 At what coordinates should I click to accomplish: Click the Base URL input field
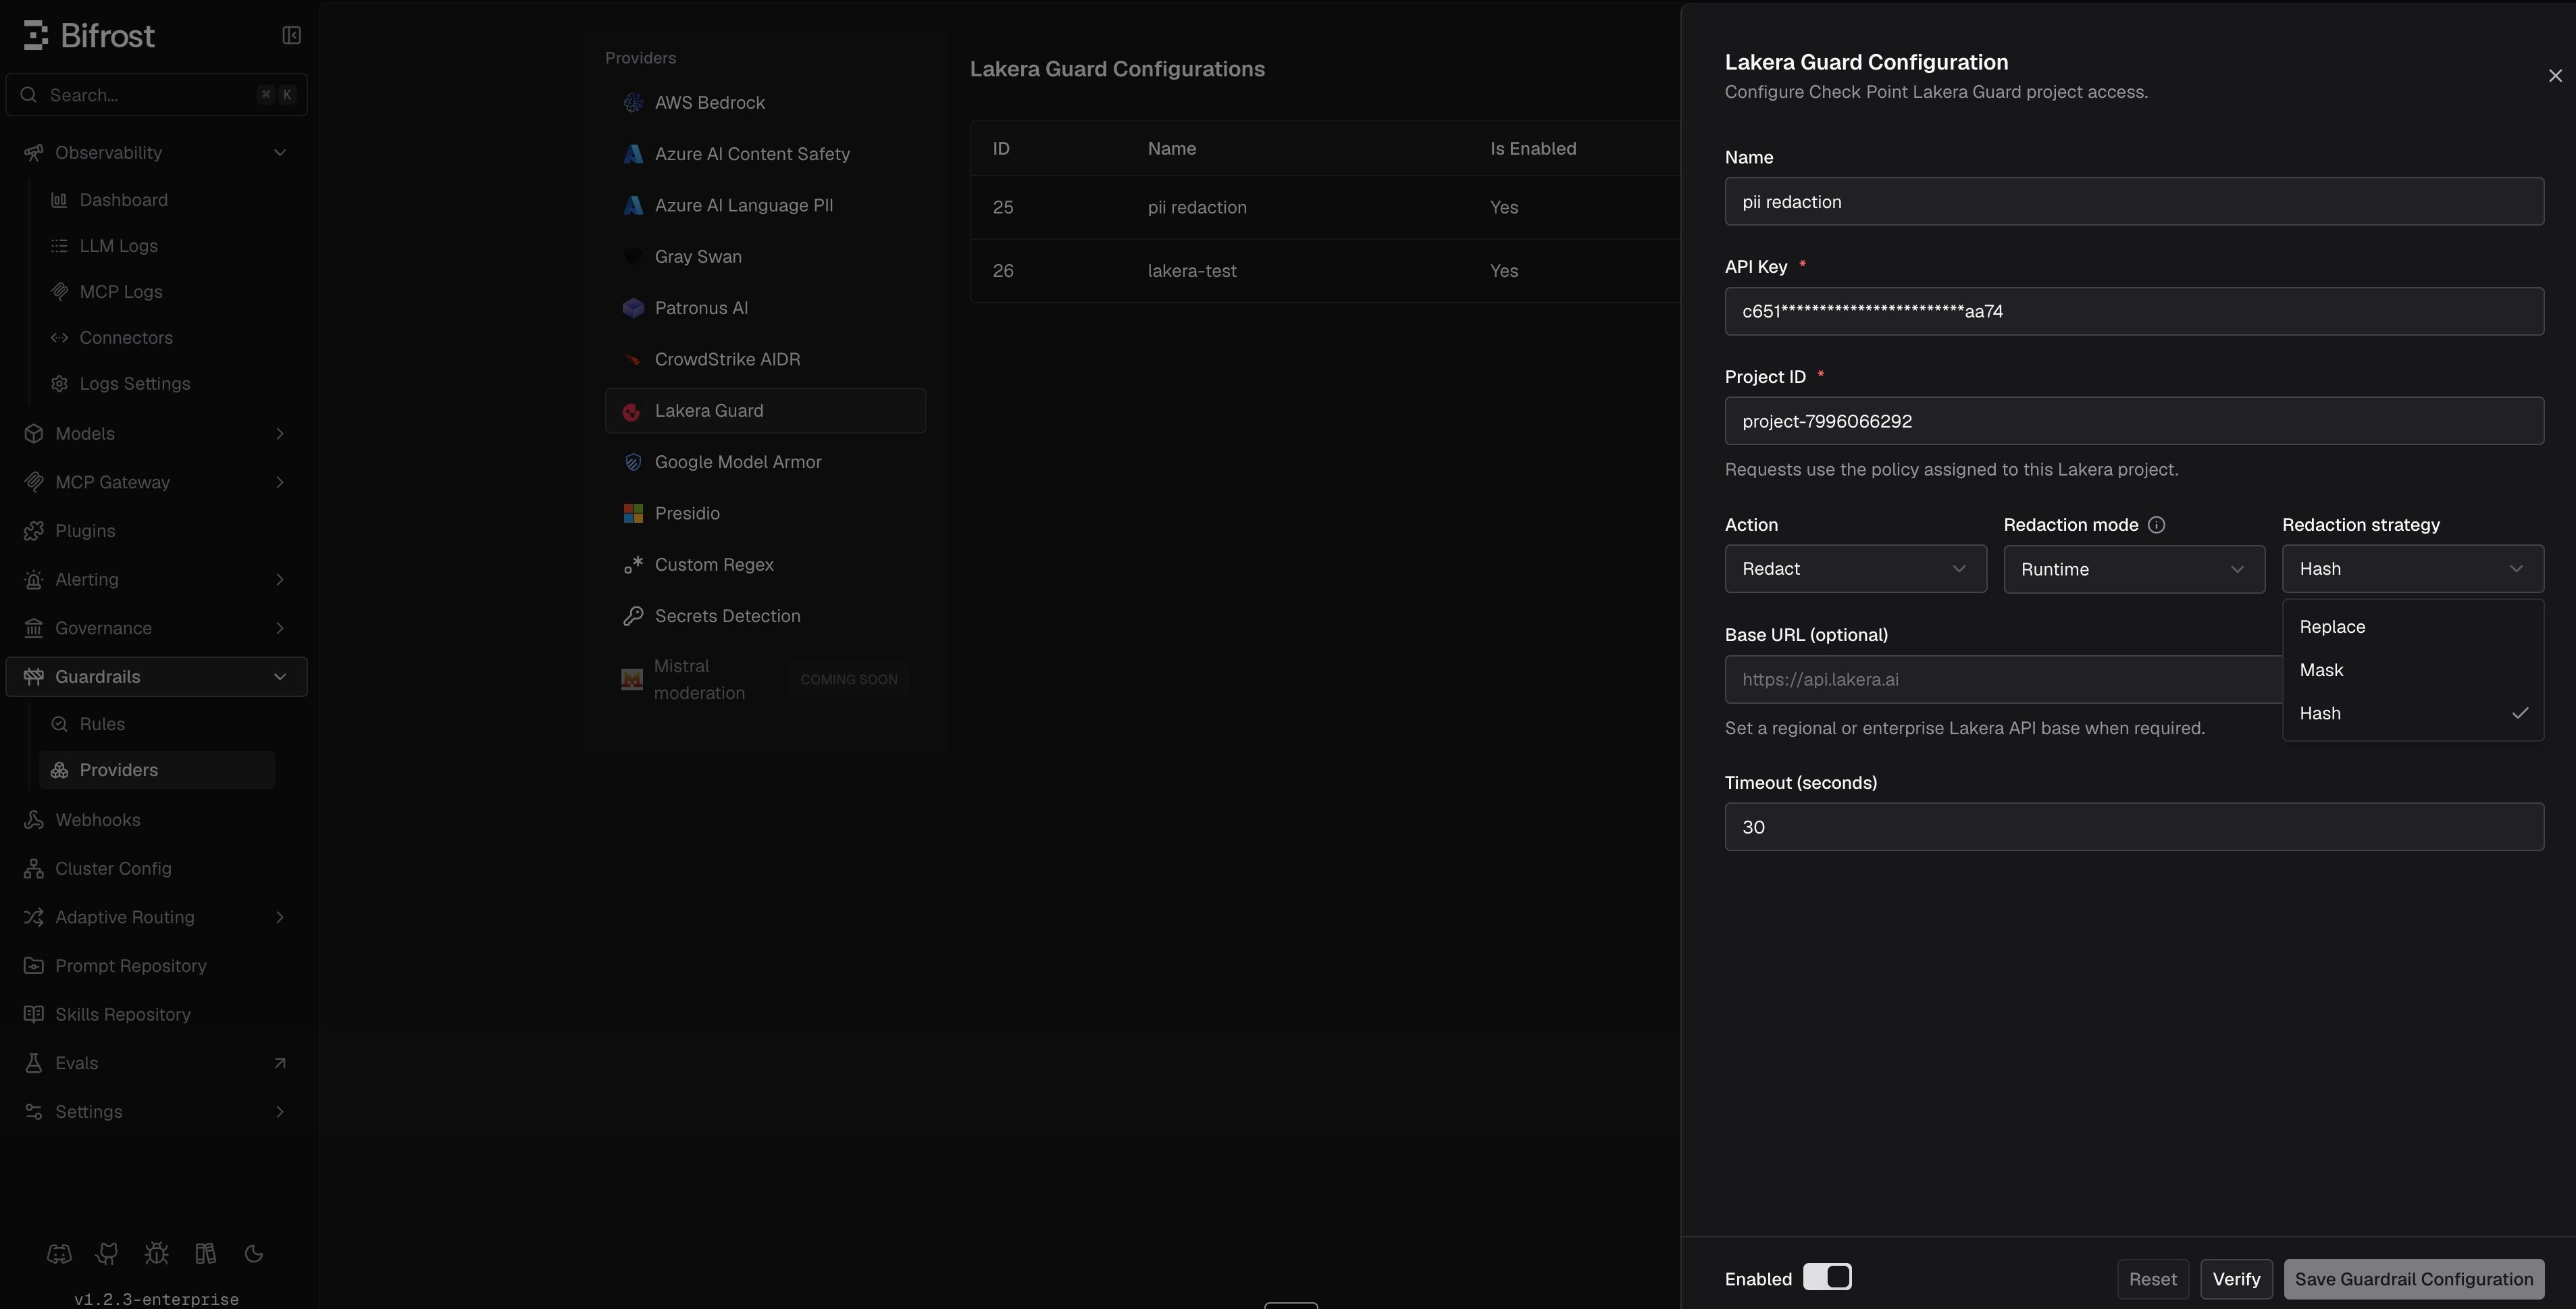point(2003,680)
